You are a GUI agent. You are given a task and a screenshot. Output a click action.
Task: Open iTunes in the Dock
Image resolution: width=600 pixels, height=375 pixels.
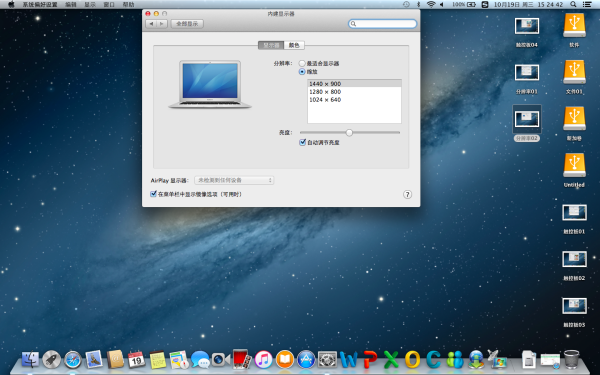(x=263, y=360)
